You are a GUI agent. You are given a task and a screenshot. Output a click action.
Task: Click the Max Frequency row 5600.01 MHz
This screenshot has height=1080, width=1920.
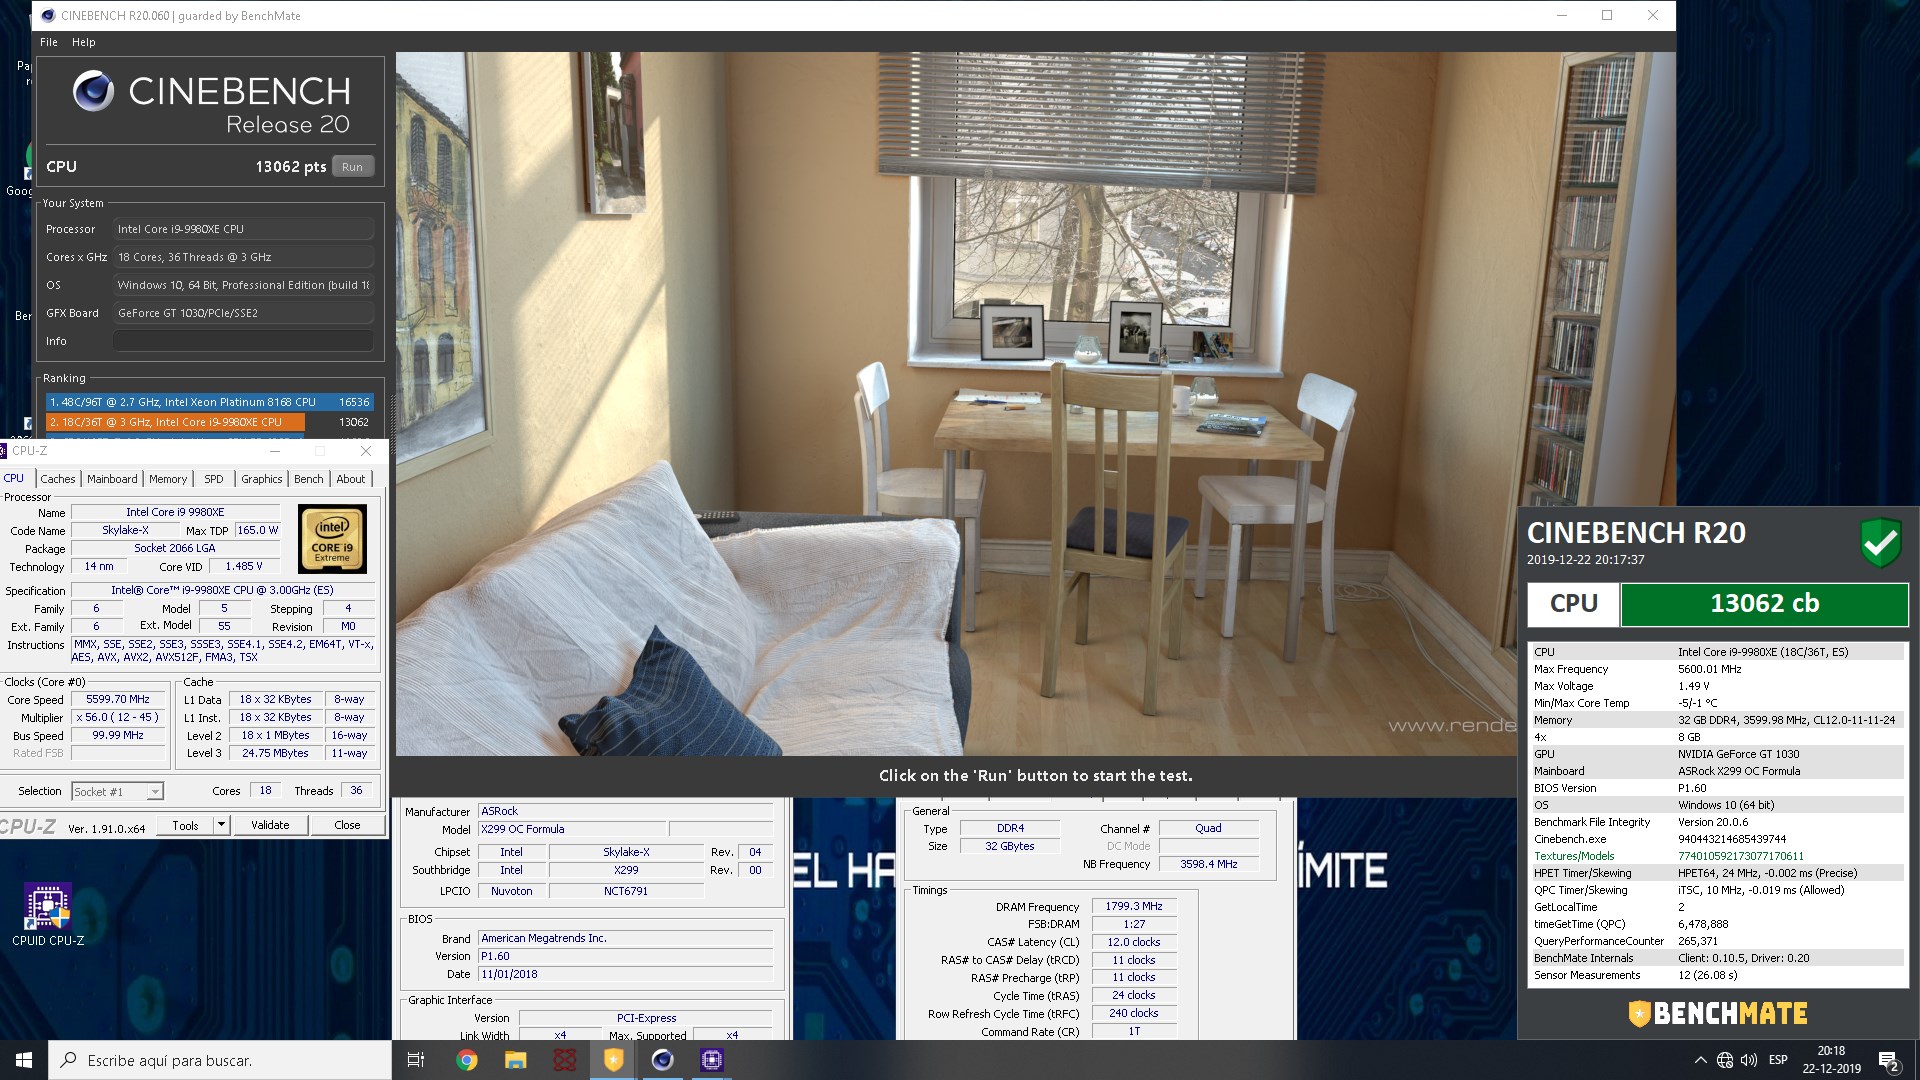(x=1717, y=669)
